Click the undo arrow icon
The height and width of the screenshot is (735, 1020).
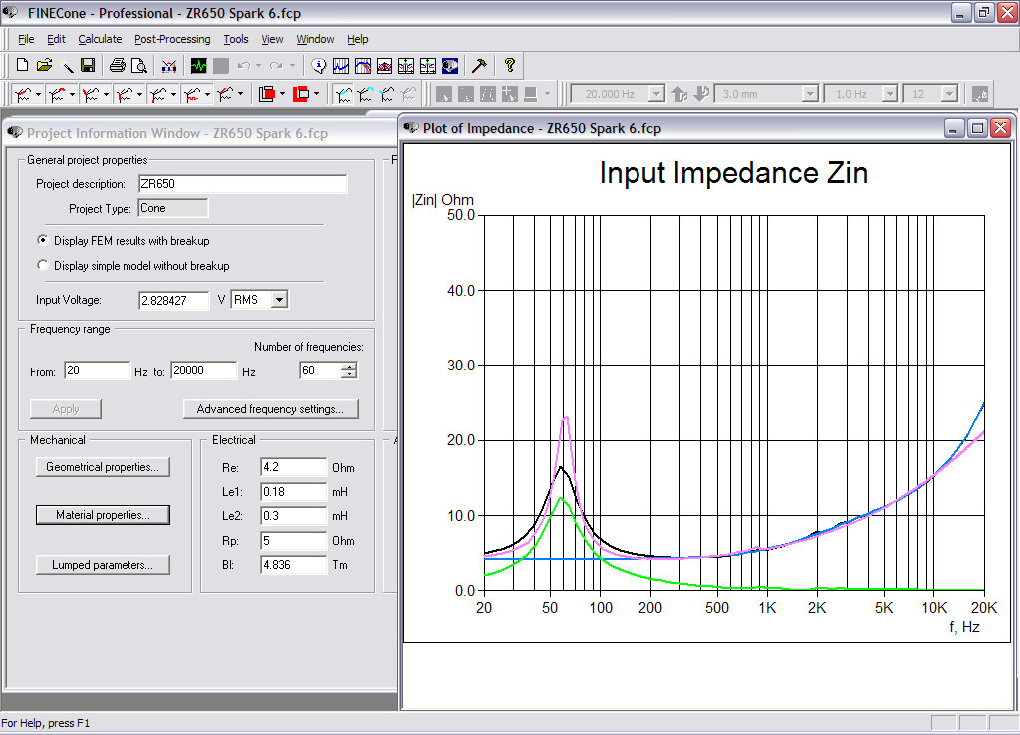[x=244, y=65]
